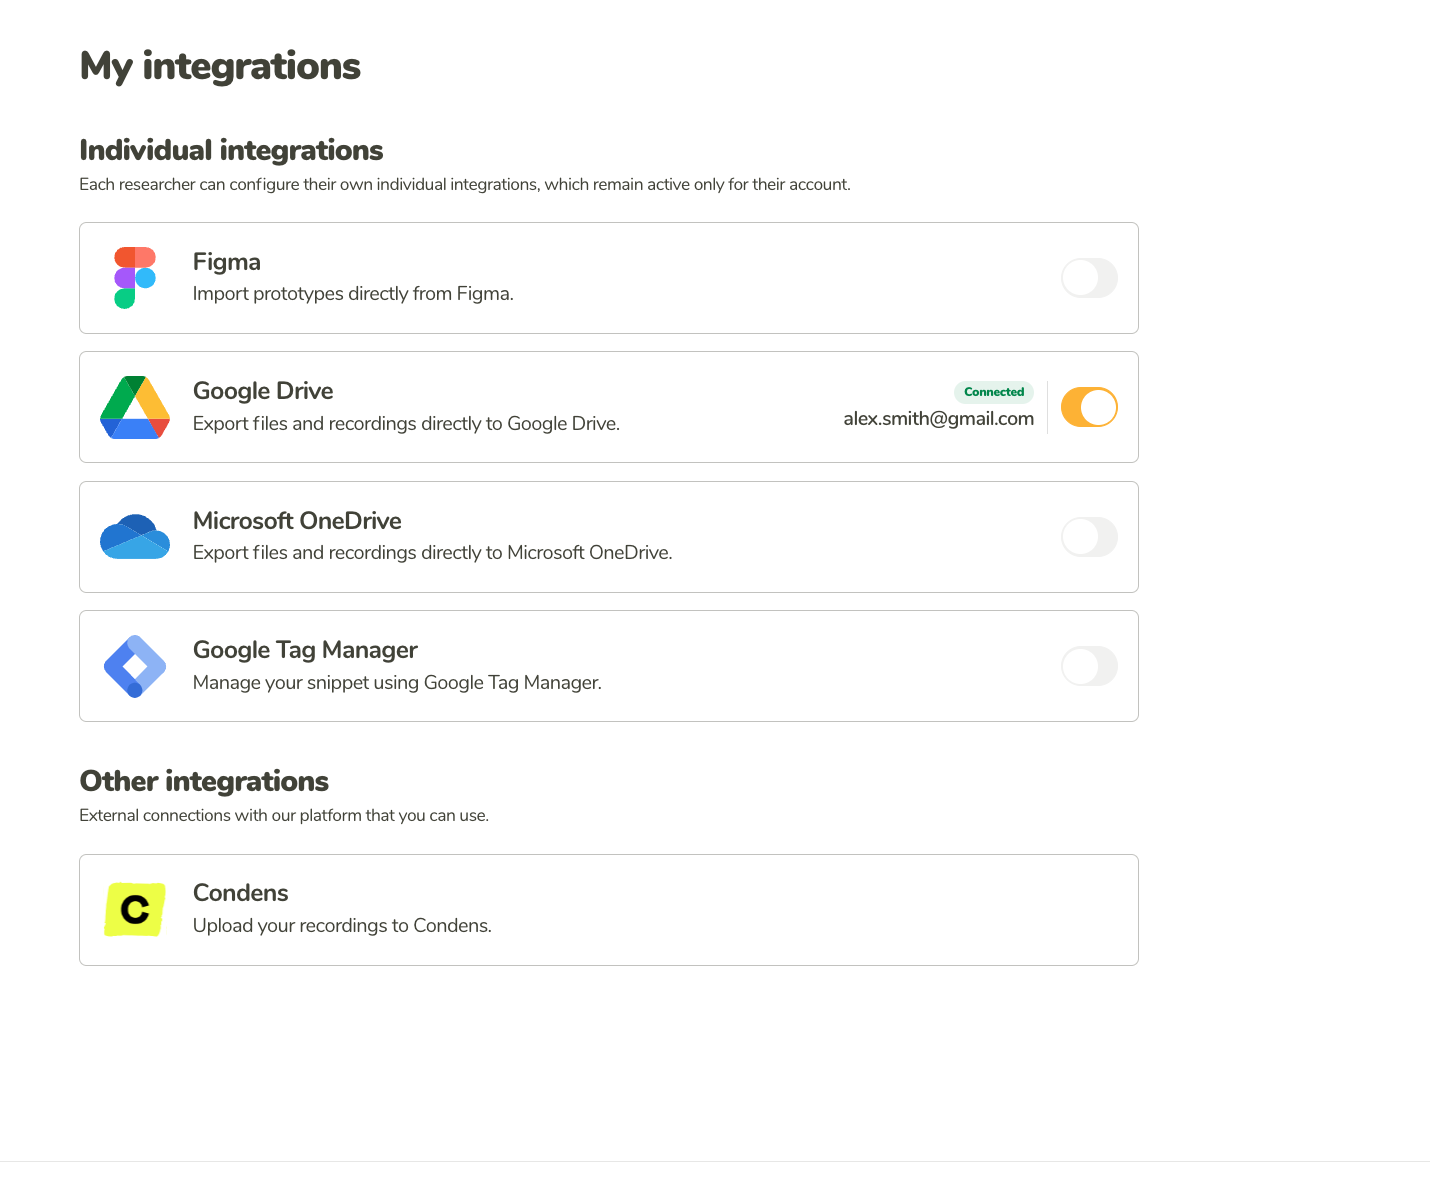Click the Microsoft OneDrive cloud icon
Viewport: 1430px width, 1191px height.
tap(135, 537)
